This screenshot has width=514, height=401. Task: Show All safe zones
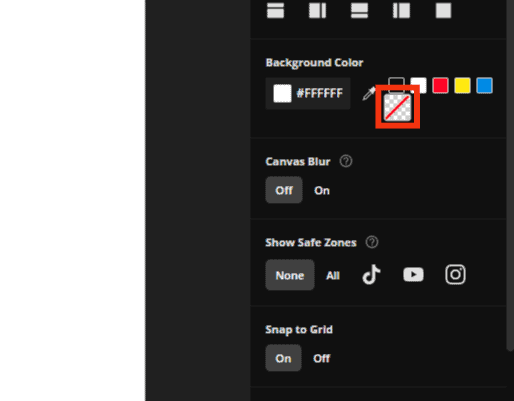pyautogui.click(x=333, y=275)
